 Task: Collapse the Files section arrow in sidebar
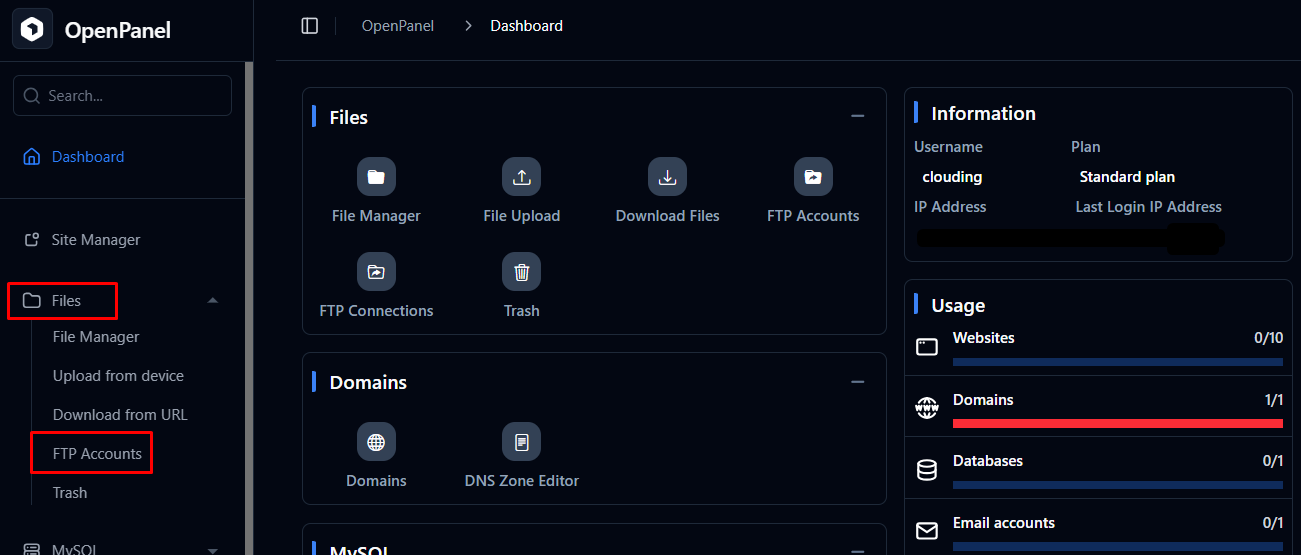pos(212,301)
